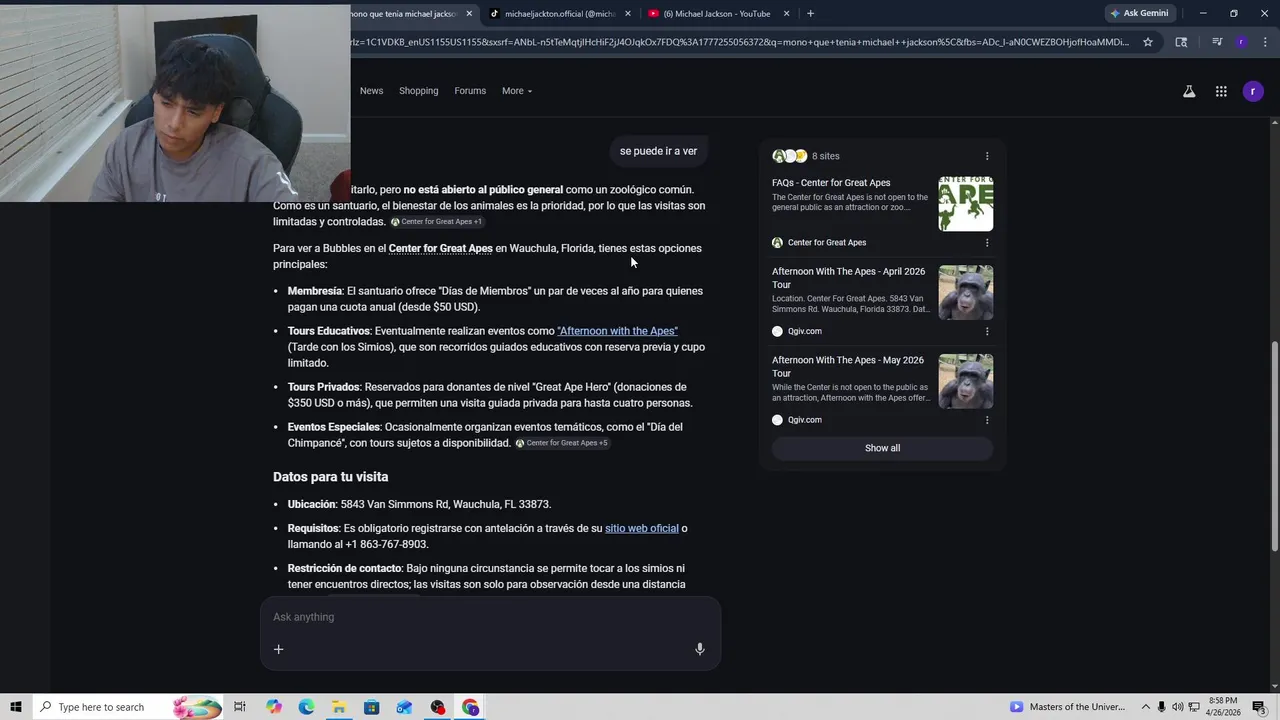
Task: Click the plus attach button in chat box
Action: pos(278,649)
